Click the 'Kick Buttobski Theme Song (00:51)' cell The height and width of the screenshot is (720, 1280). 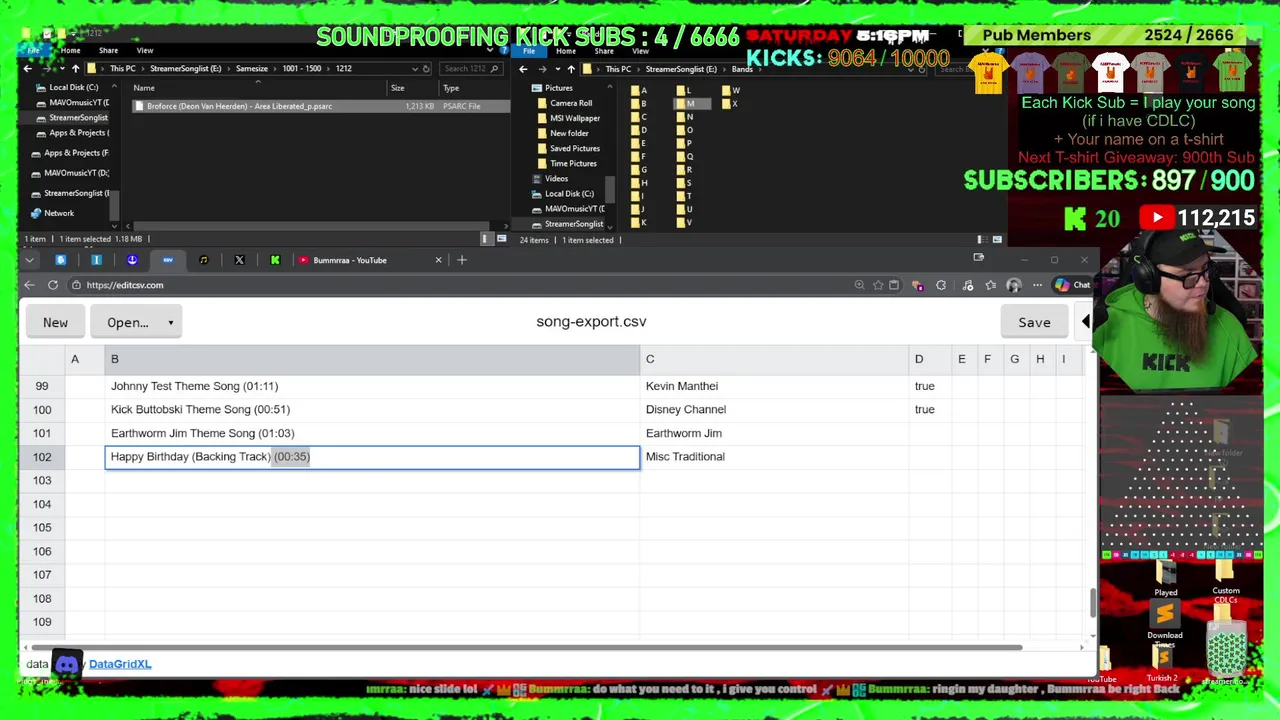click(x=372, y=409)
